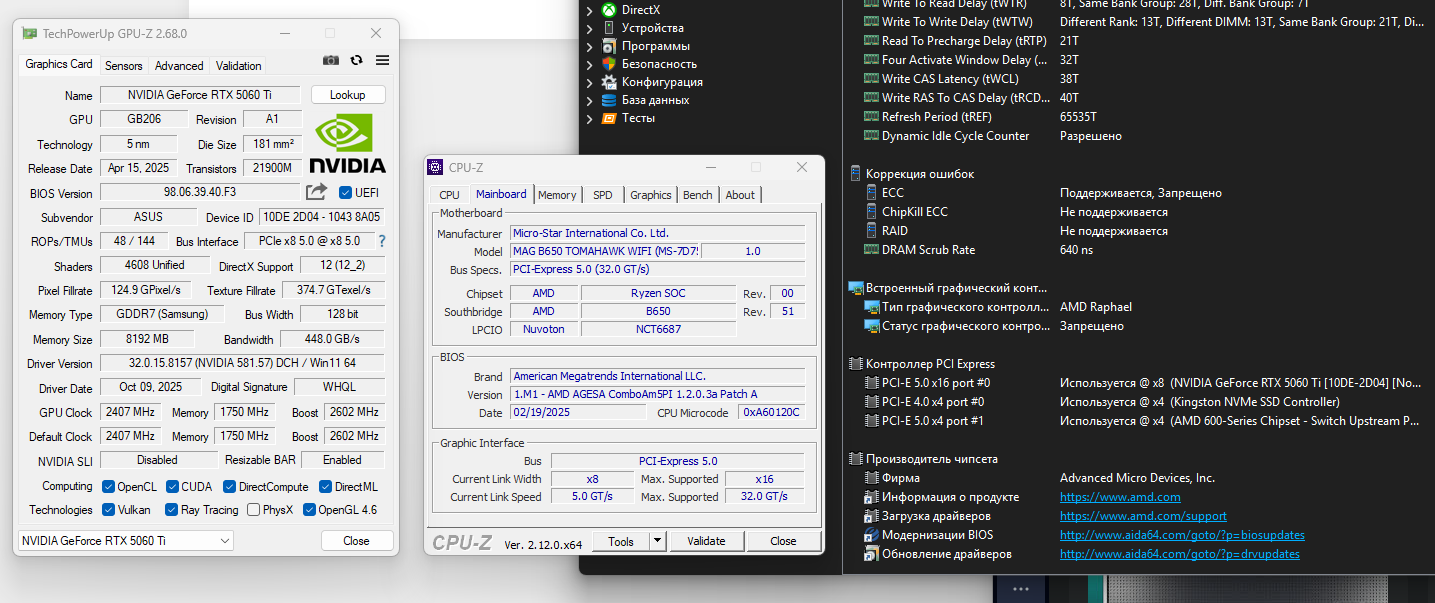Expand the Программы tree node
This screenshot has height=603, width=1435.
pos(590,46)
